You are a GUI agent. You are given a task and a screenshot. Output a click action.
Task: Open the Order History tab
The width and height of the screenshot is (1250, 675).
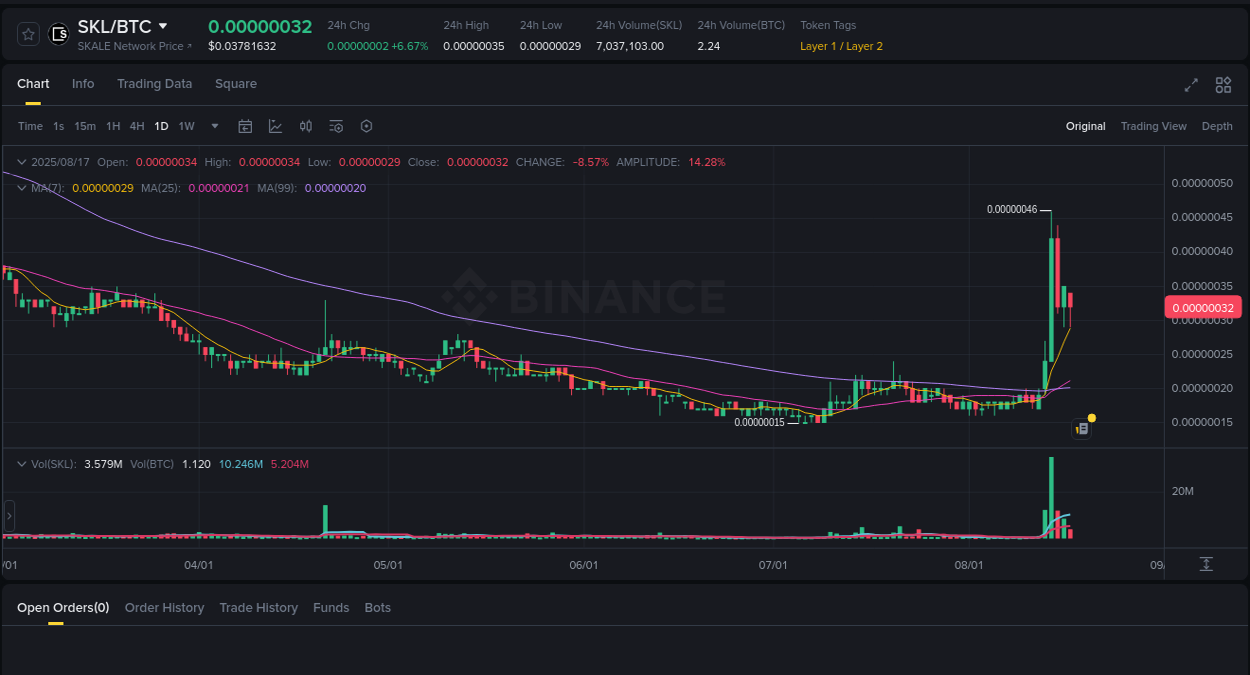coord(164,608)
